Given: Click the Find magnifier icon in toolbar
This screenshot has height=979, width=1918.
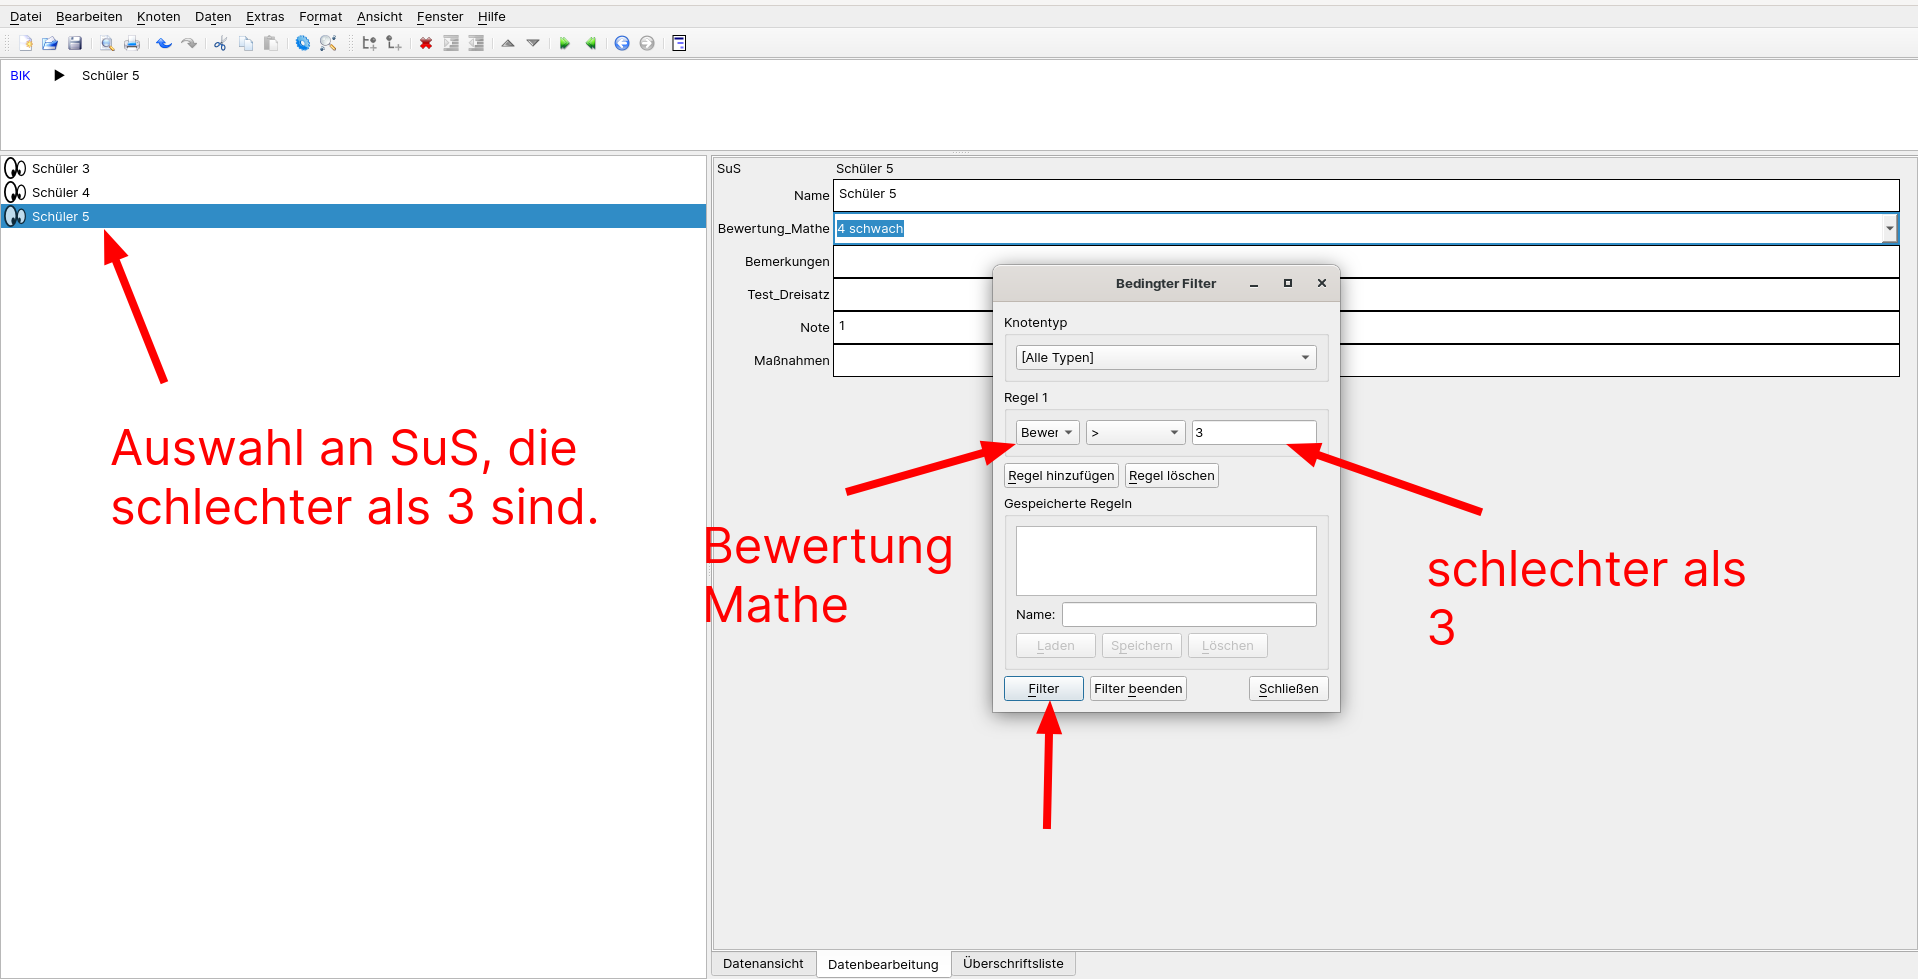Looking at the screenshot, I should [328, 43].
